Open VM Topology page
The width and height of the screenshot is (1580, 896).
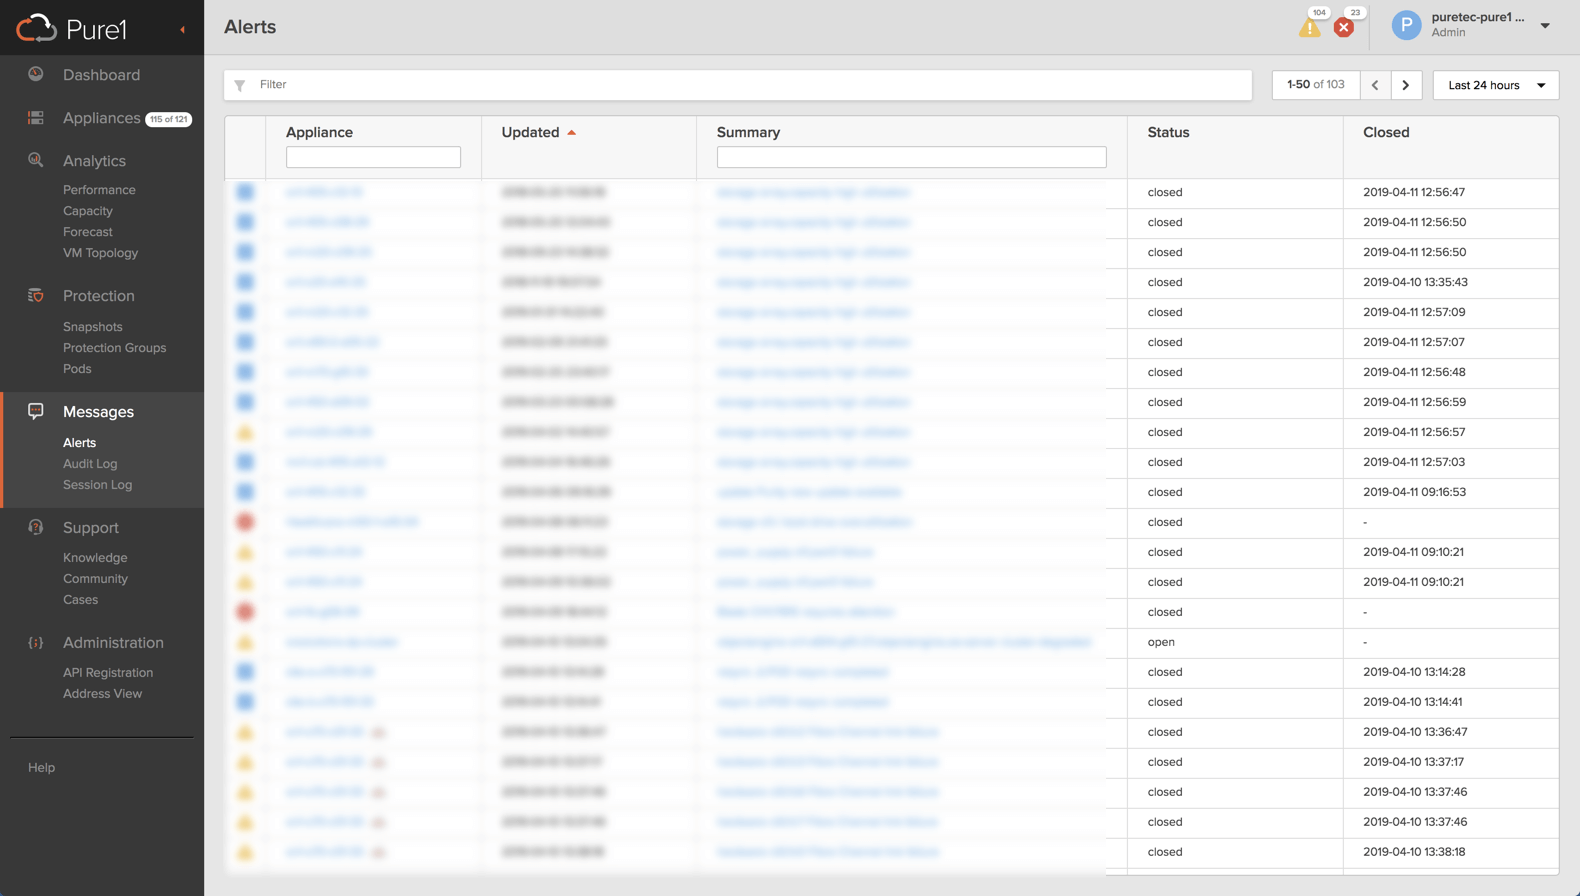pos(100,253)
